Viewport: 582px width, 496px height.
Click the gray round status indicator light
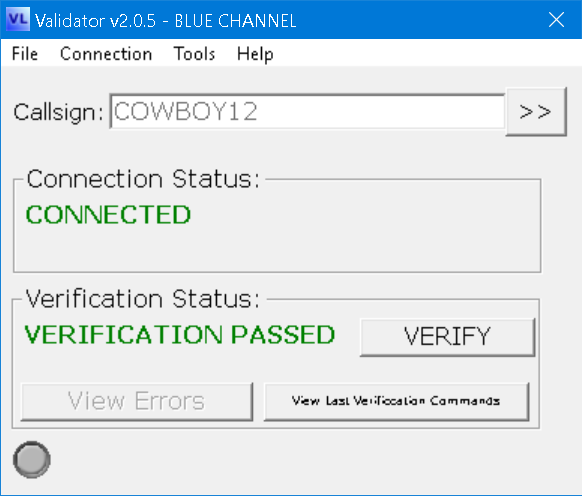[x=32, y=460]
